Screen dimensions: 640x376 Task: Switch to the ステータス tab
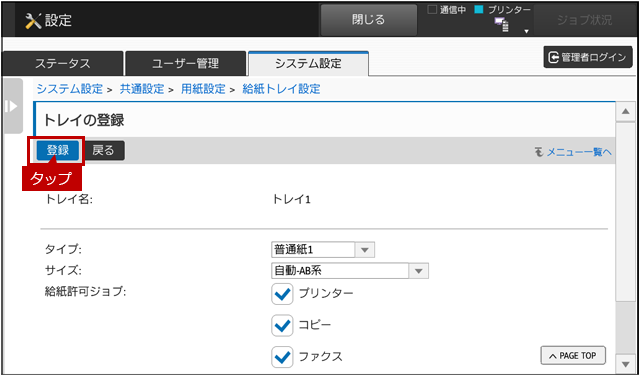tap(62, 64)
